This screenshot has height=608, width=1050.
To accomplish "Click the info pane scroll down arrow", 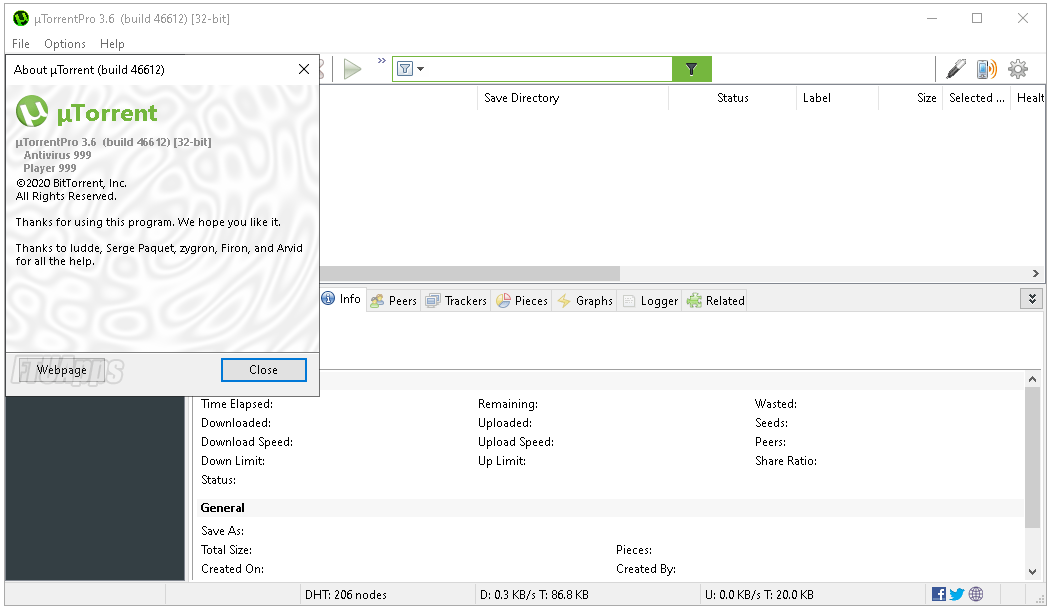I will coord(1032,572).
